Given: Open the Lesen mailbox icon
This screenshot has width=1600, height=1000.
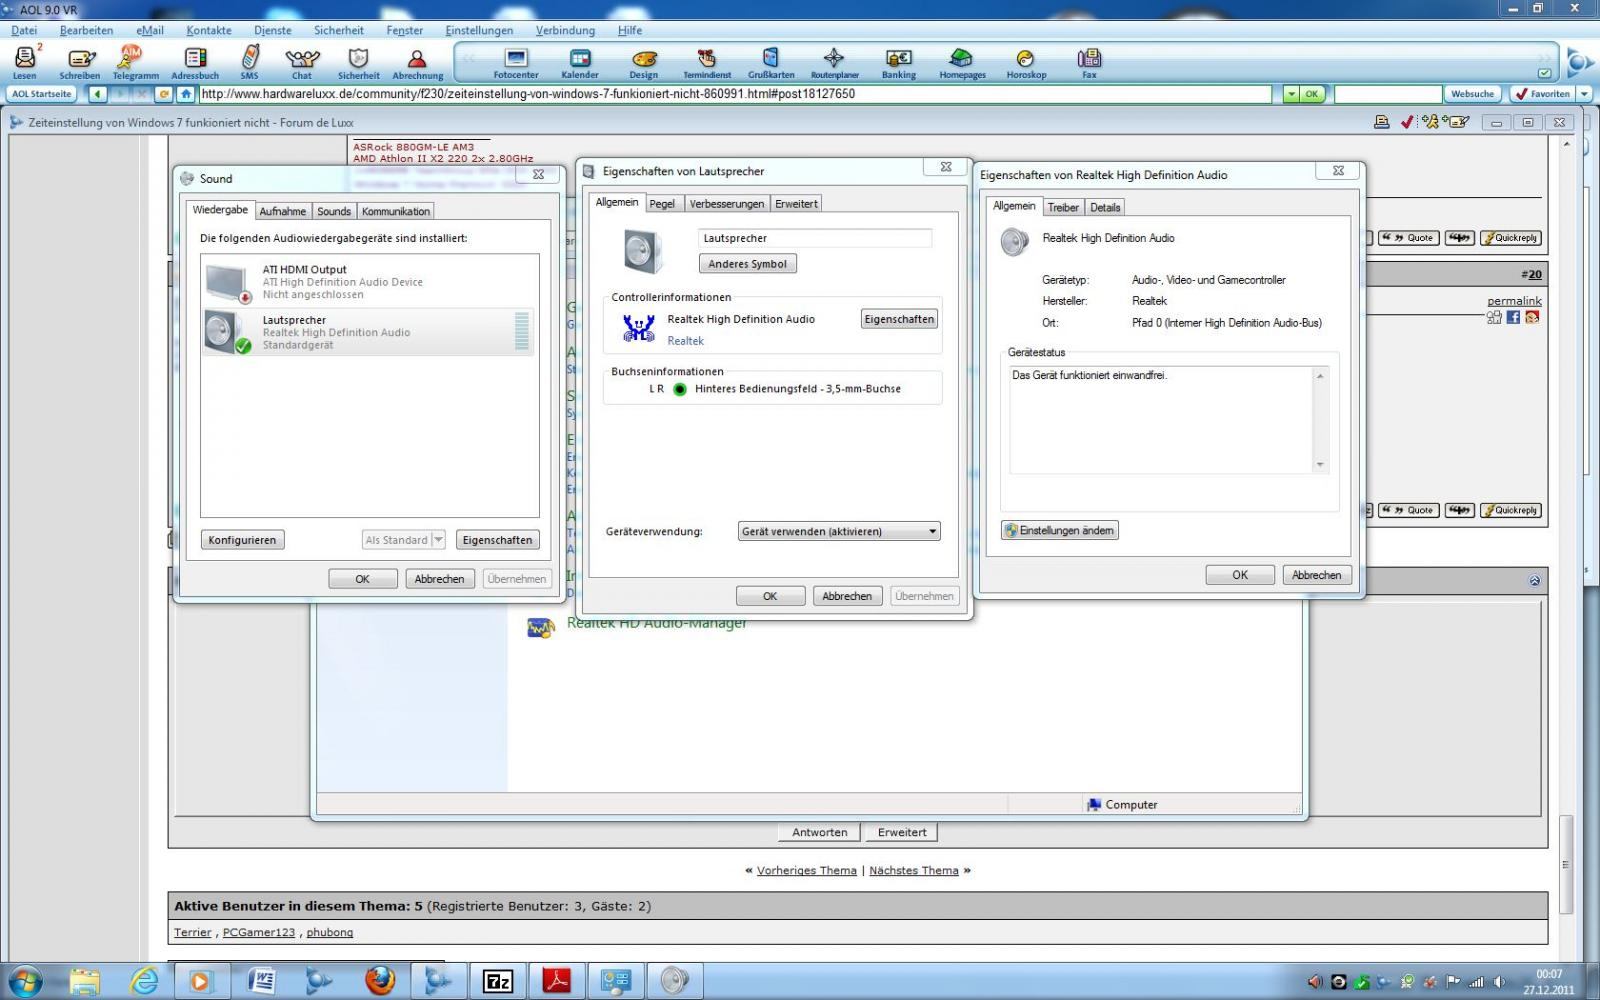Looking at the screenshot, I should click(x=24, y=62).
